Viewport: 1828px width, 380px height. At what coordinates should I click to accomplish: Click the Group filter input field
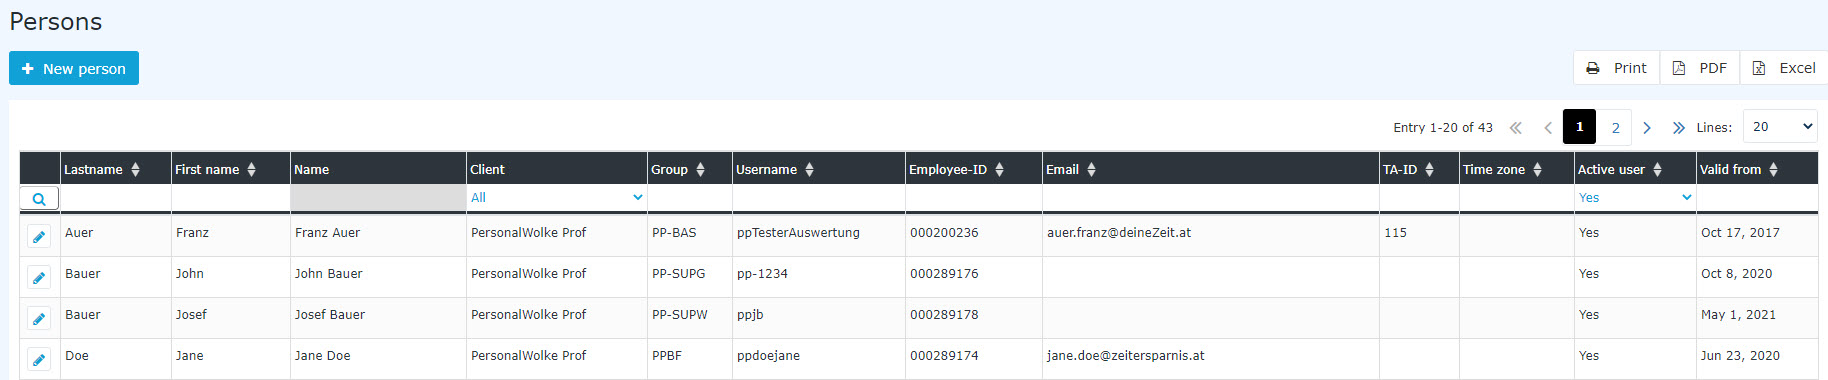(x=690, y=198)
